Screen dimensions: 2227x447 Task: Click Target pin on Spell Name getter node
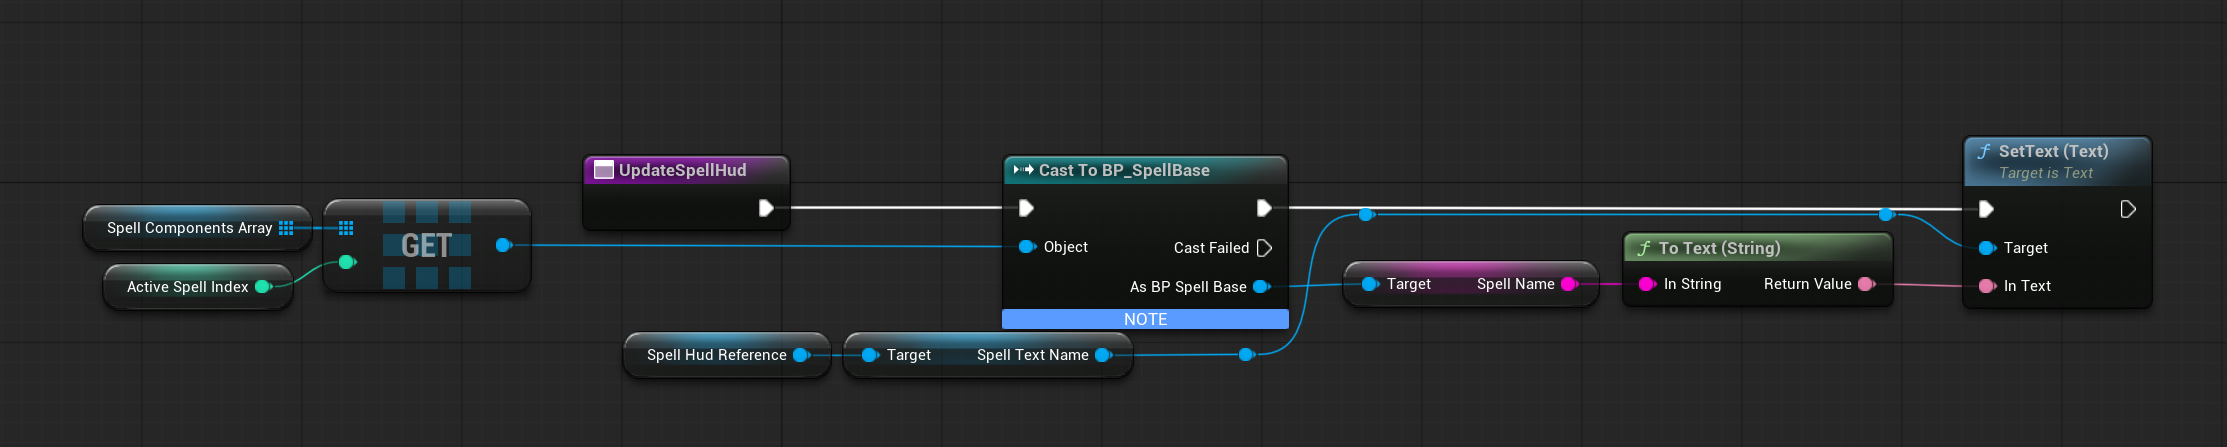click(x=1370, y=284)
